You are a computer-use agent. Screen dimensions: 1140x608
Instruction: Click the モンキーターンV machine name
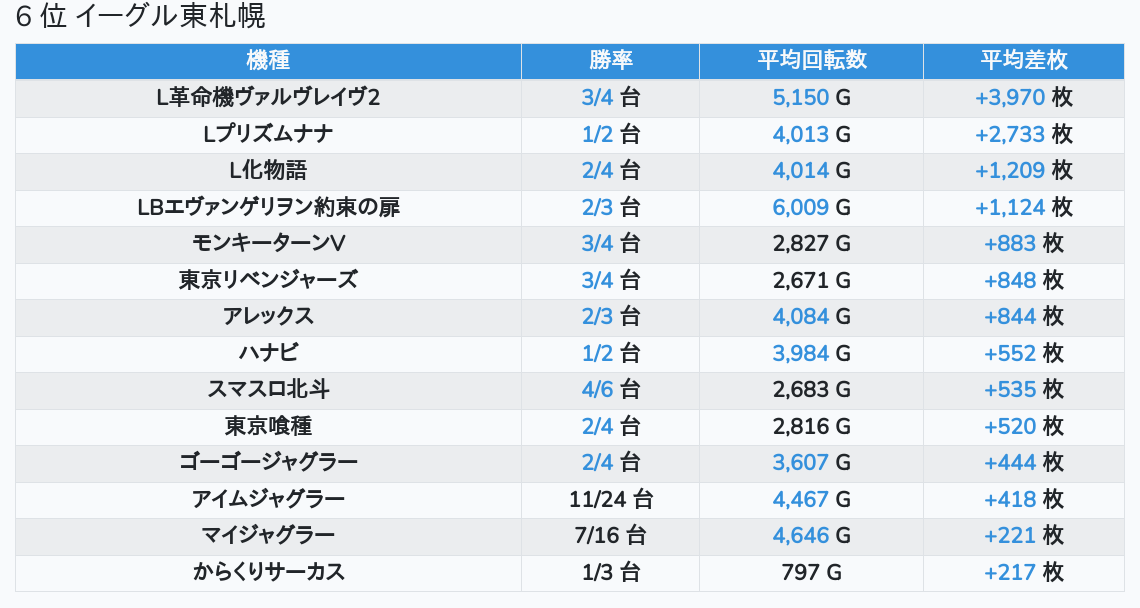[x=268, y=243]
